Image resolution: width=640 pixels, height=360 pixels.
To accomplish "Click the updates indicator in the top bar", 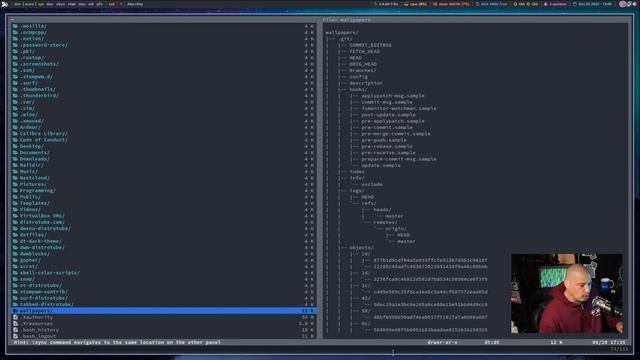I will click(555, 4).
